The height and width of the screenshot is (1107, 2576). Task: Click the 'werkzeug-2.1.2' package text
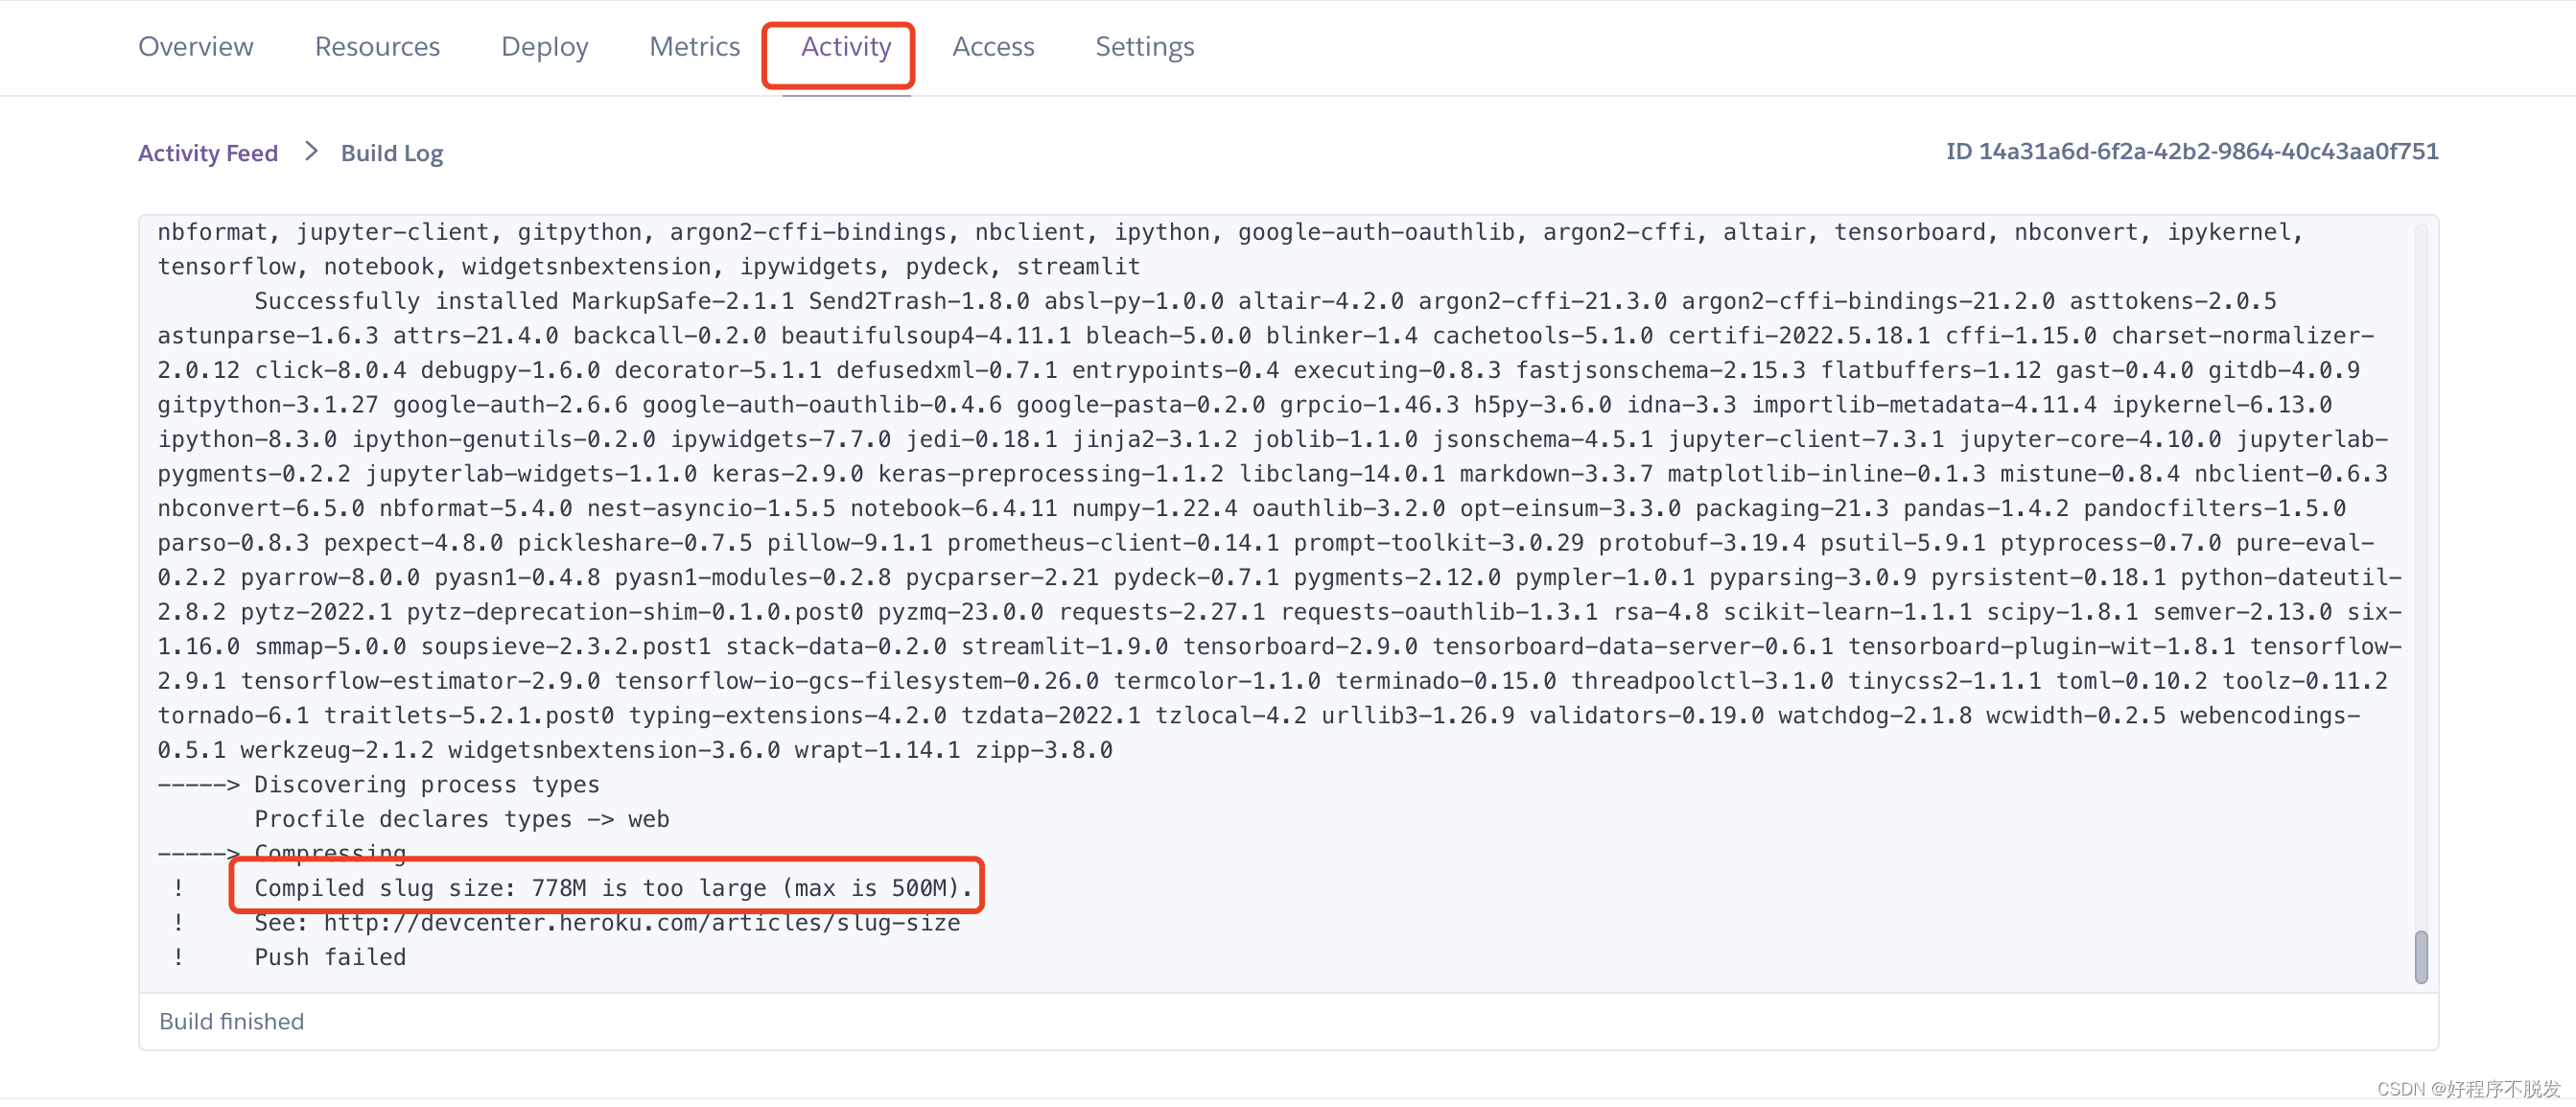point(337,750)
